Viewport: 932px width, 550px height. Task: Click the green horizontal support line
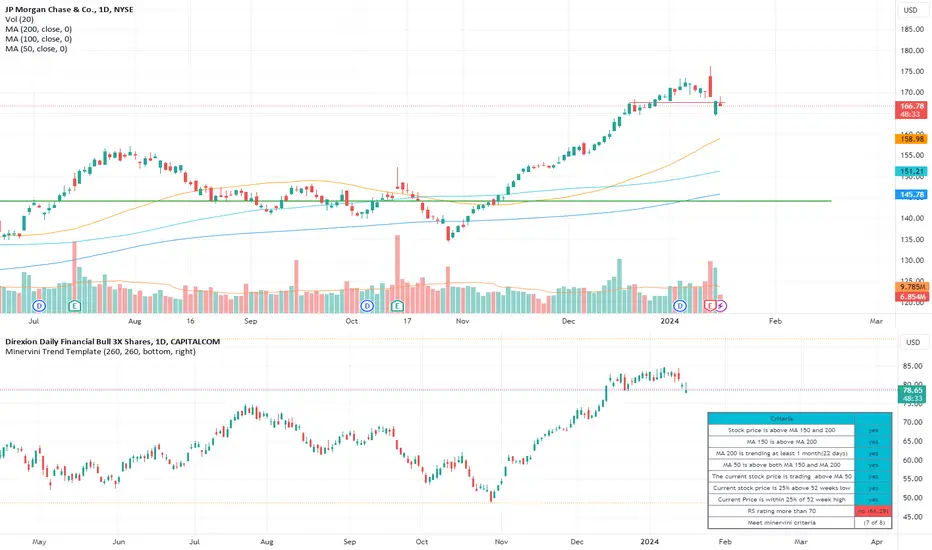coord(415,201)
